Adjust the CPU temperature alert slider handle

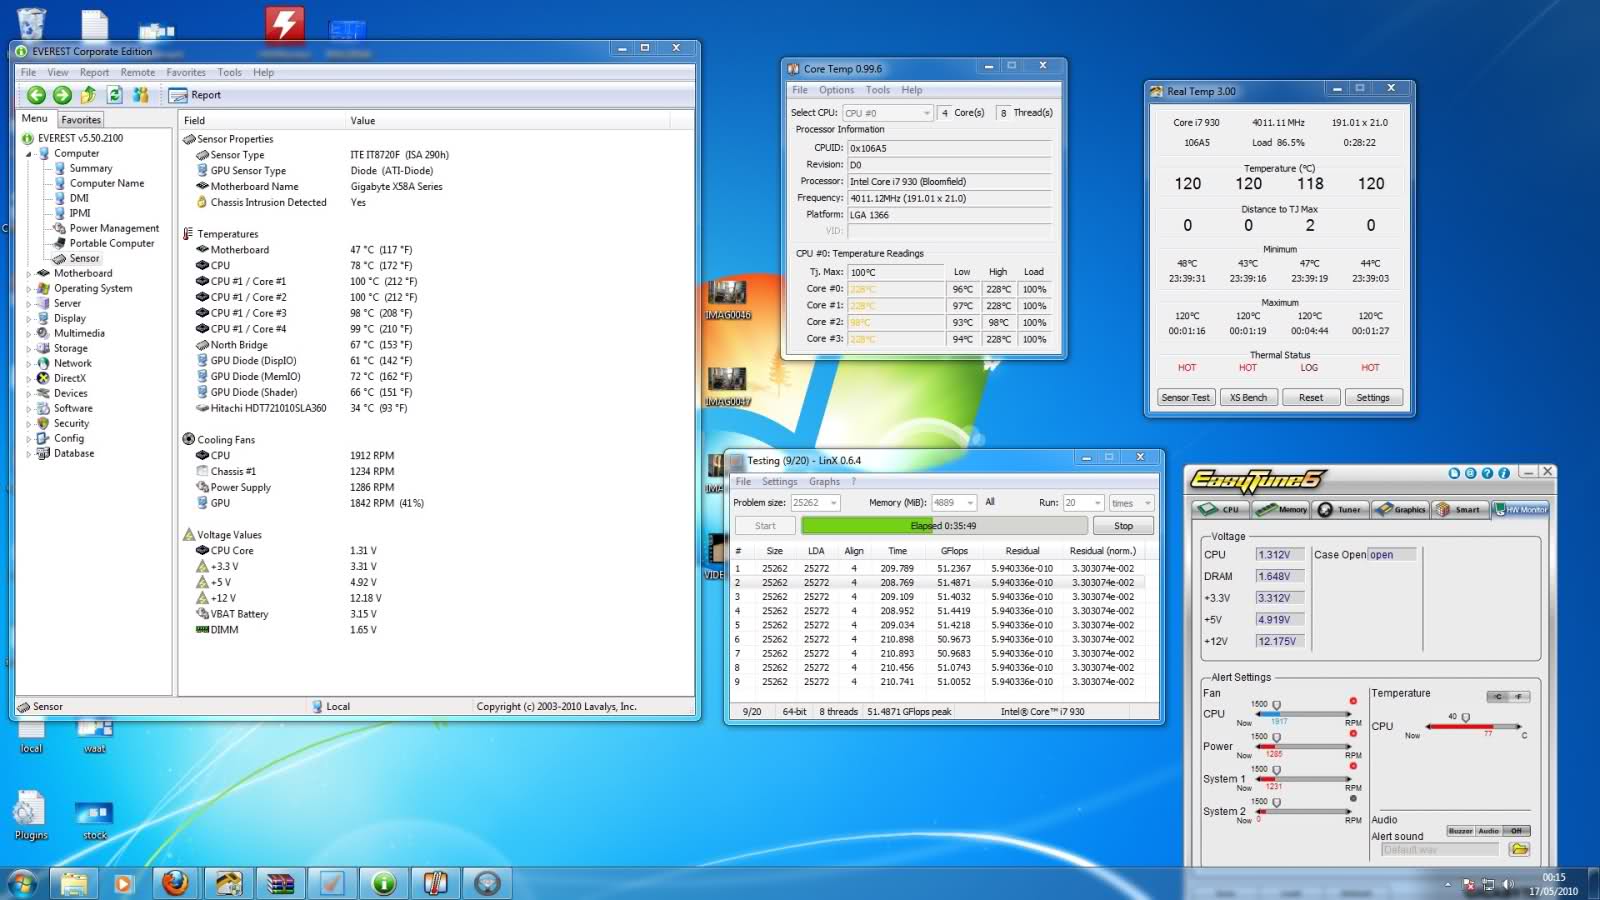pos(1465,717)
